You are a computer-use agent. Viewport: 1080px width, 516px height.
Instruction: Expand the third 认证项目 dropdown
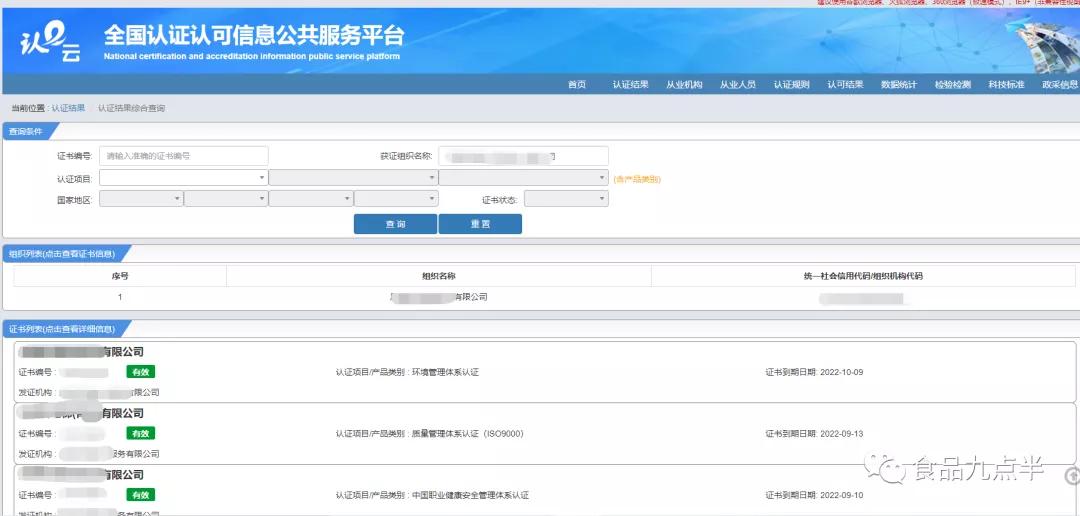523,178
